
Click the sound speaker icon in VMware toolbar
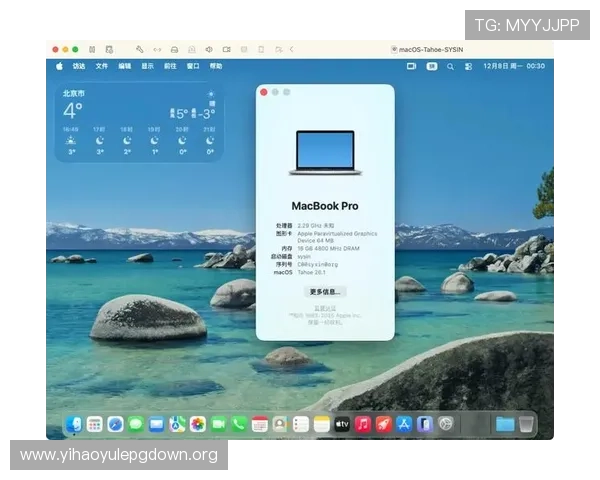(209, 49)
